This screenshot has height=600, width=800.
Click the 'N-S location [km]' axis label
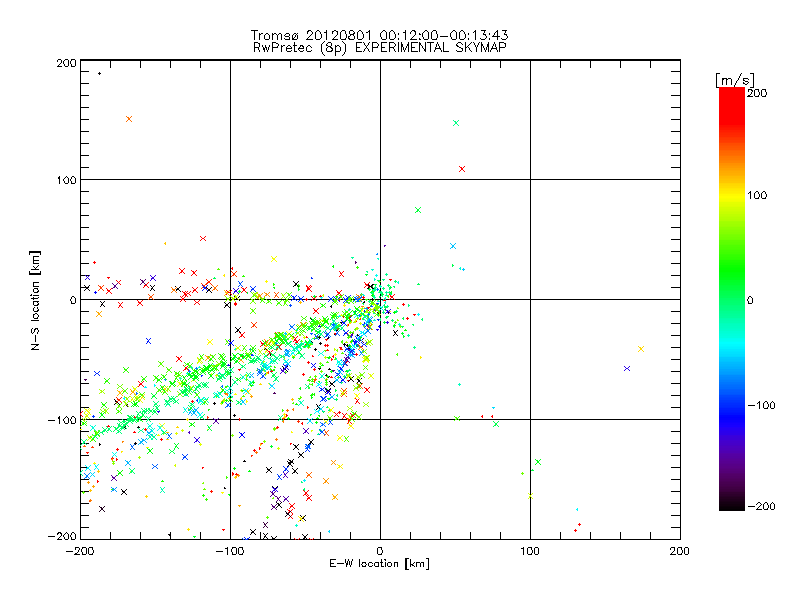[x=35, y=300]
